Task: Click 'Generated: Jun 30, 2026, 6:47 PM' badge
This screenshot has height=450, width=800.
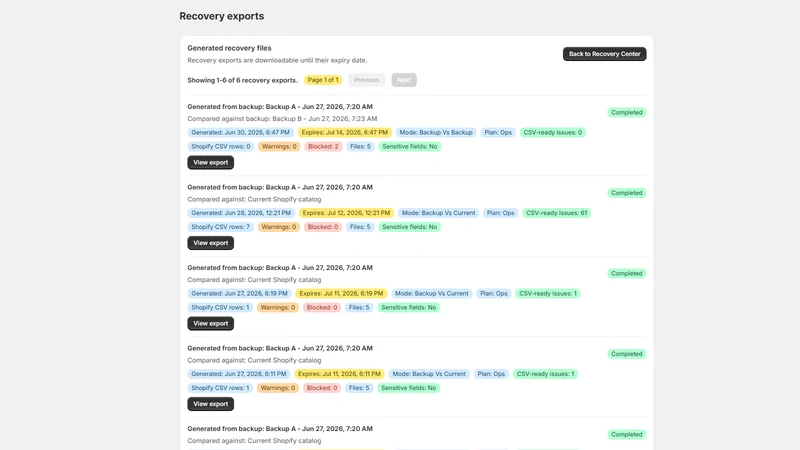Action: pyautogui.click(x=240, y=133)
